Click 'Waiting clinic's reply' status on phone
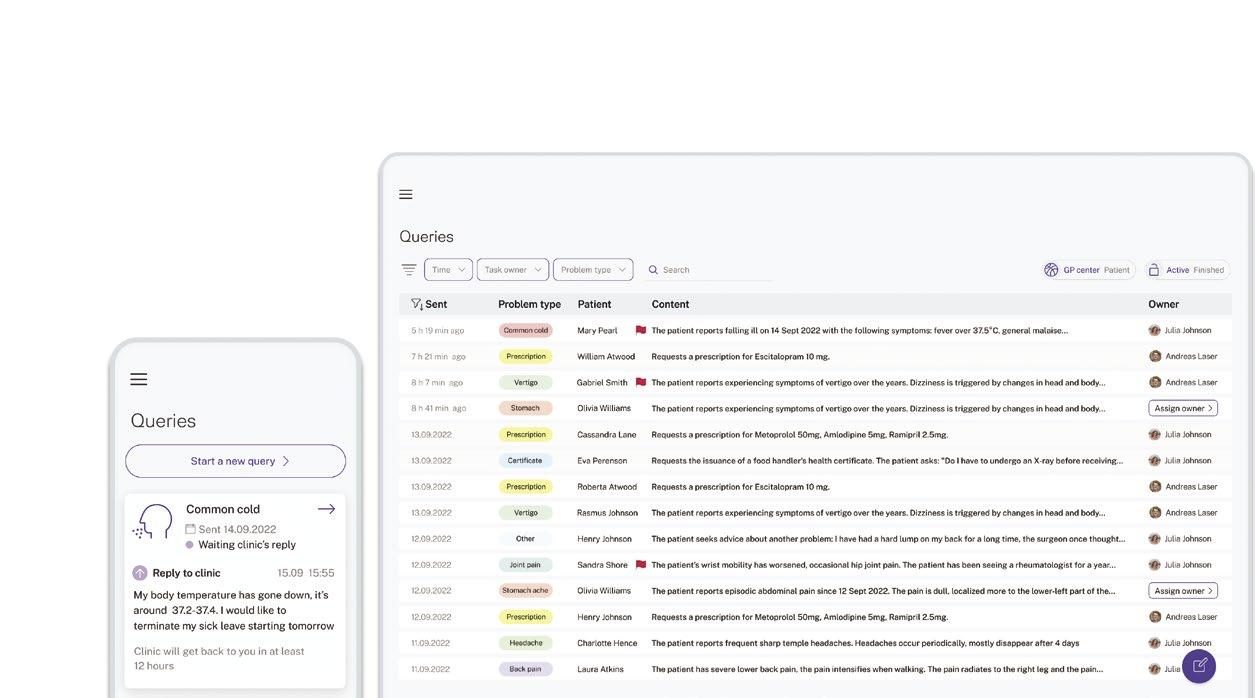 [x=247, y=545]
